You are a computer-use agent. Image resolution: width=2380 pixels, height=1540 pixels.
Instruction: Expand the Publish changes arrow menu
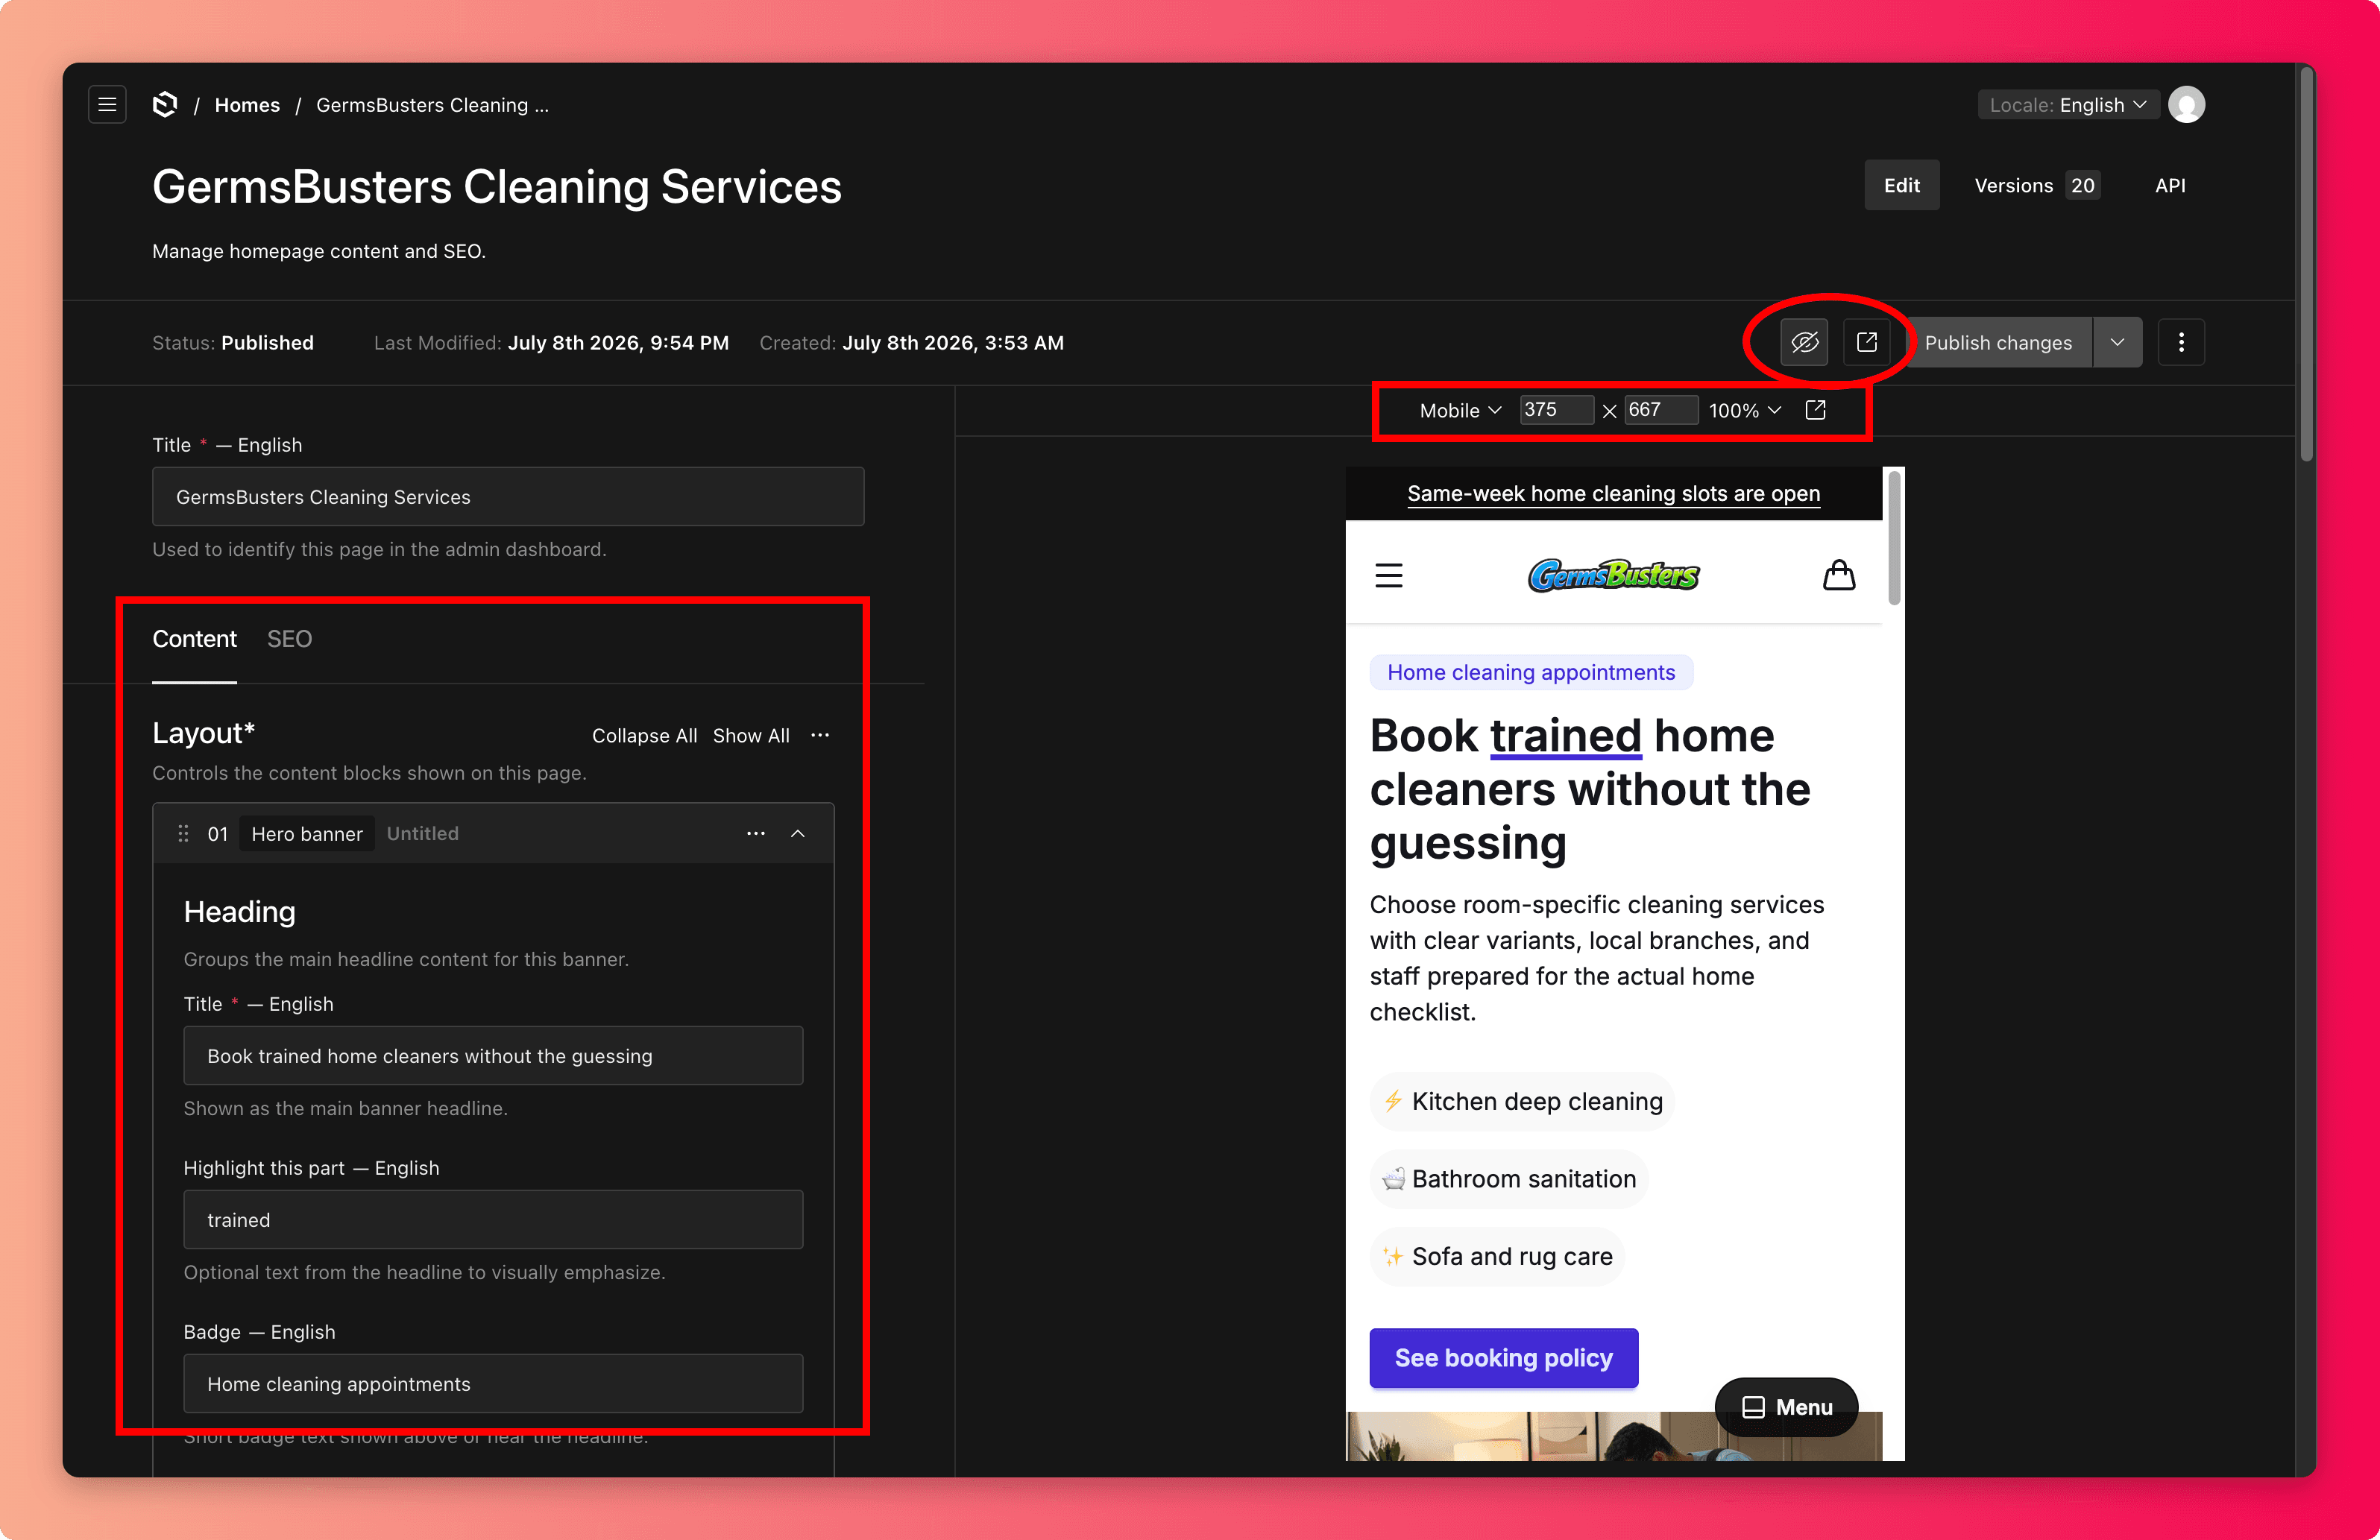click(x=2117, y=343)
